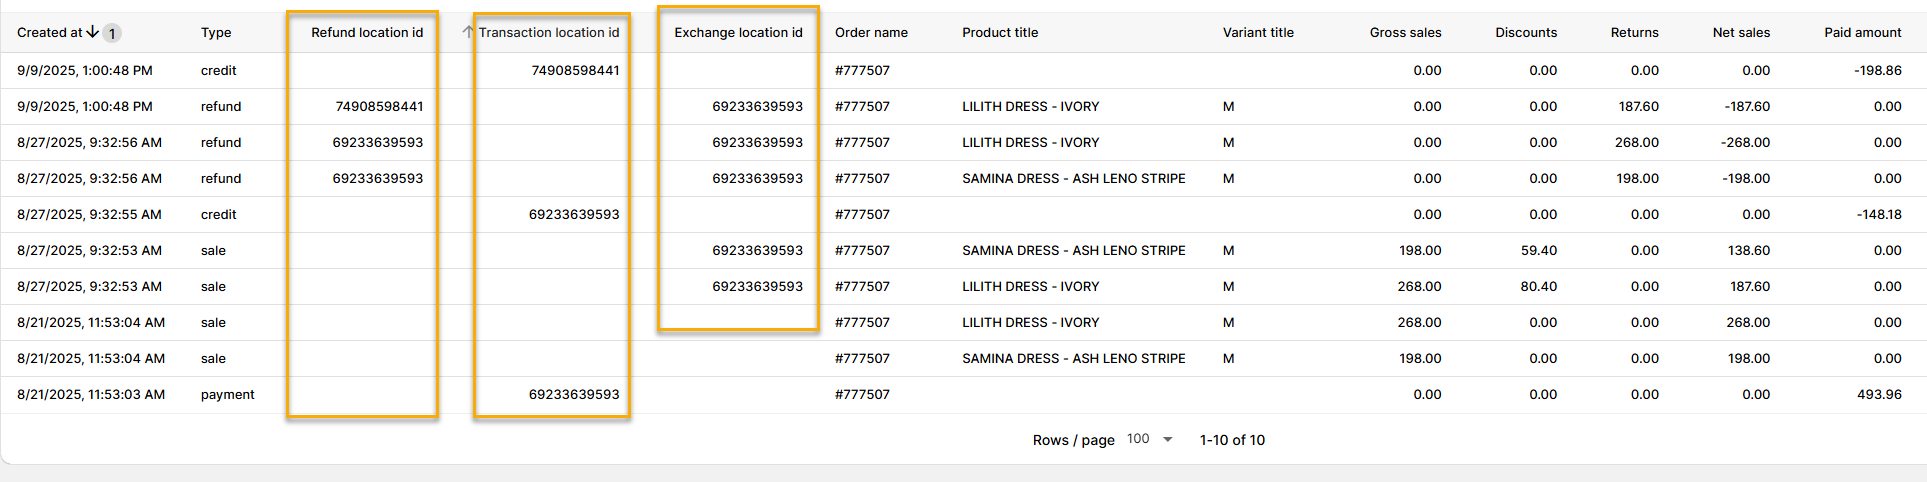Sort by the Gross sales column header
The height and width of the screenshot is (482, 1927).
tap(1405, 32)
